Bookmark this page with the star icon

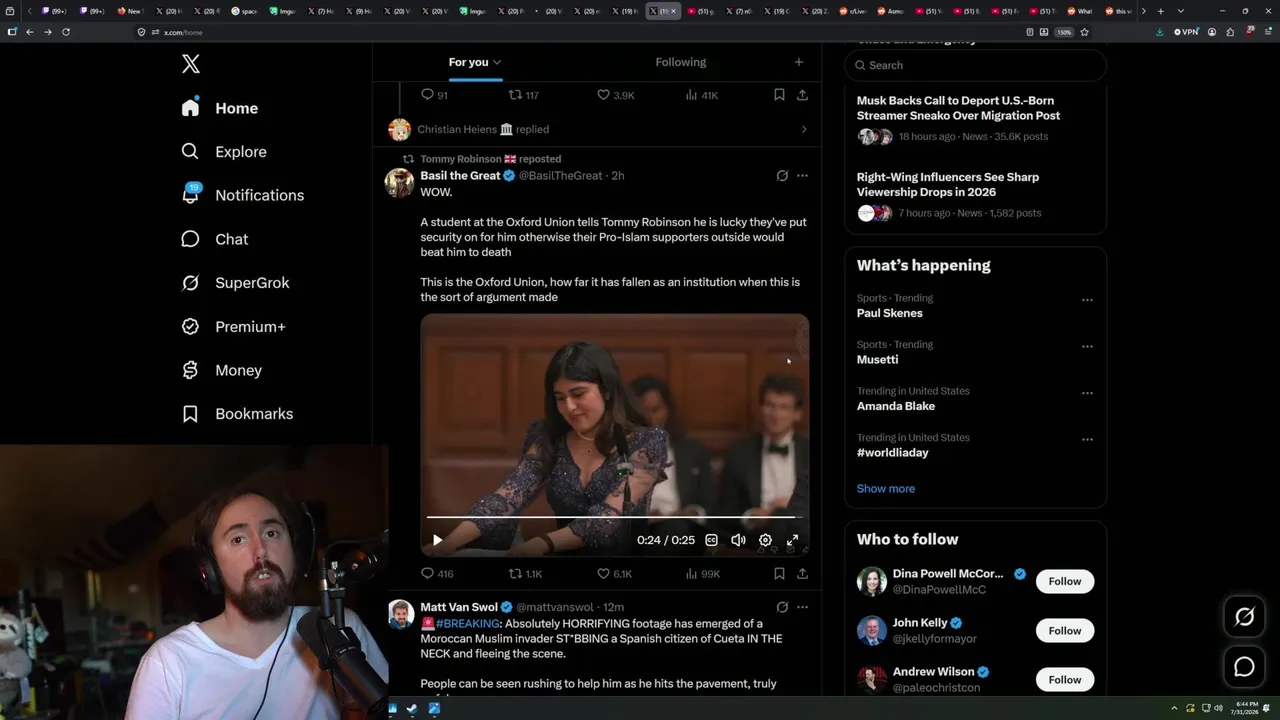1084,32
